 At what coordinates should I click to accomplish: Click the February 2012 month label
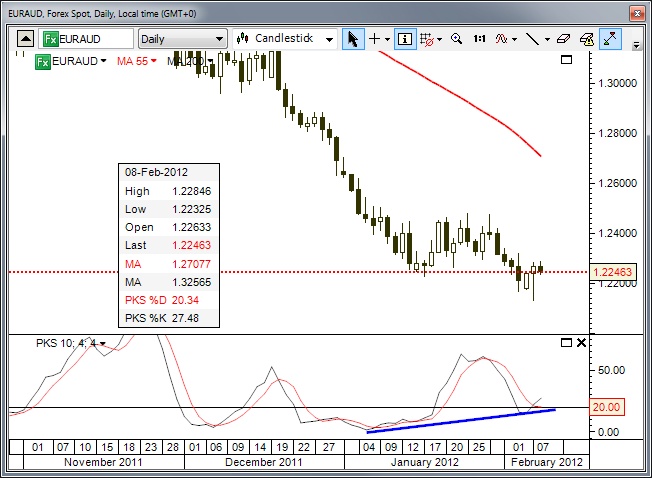tap(547, 462)
